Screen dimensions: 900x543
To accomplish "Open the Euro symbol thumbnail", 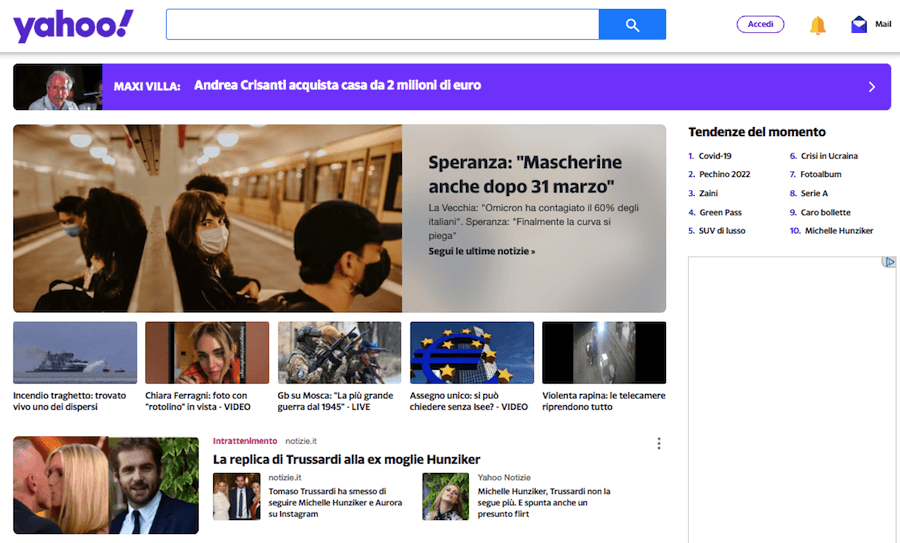I will [x=472, y=352].
